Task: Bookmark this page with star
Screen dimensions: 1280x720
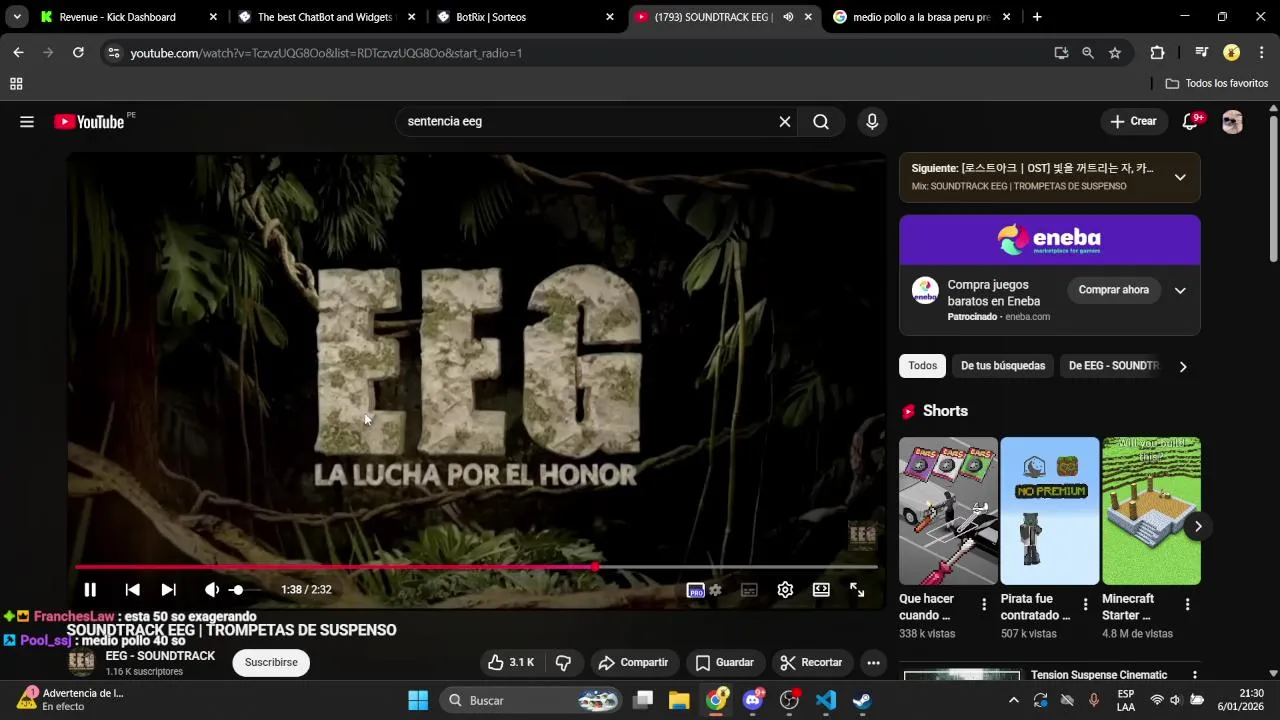Action: click(x=1115, y=53)
